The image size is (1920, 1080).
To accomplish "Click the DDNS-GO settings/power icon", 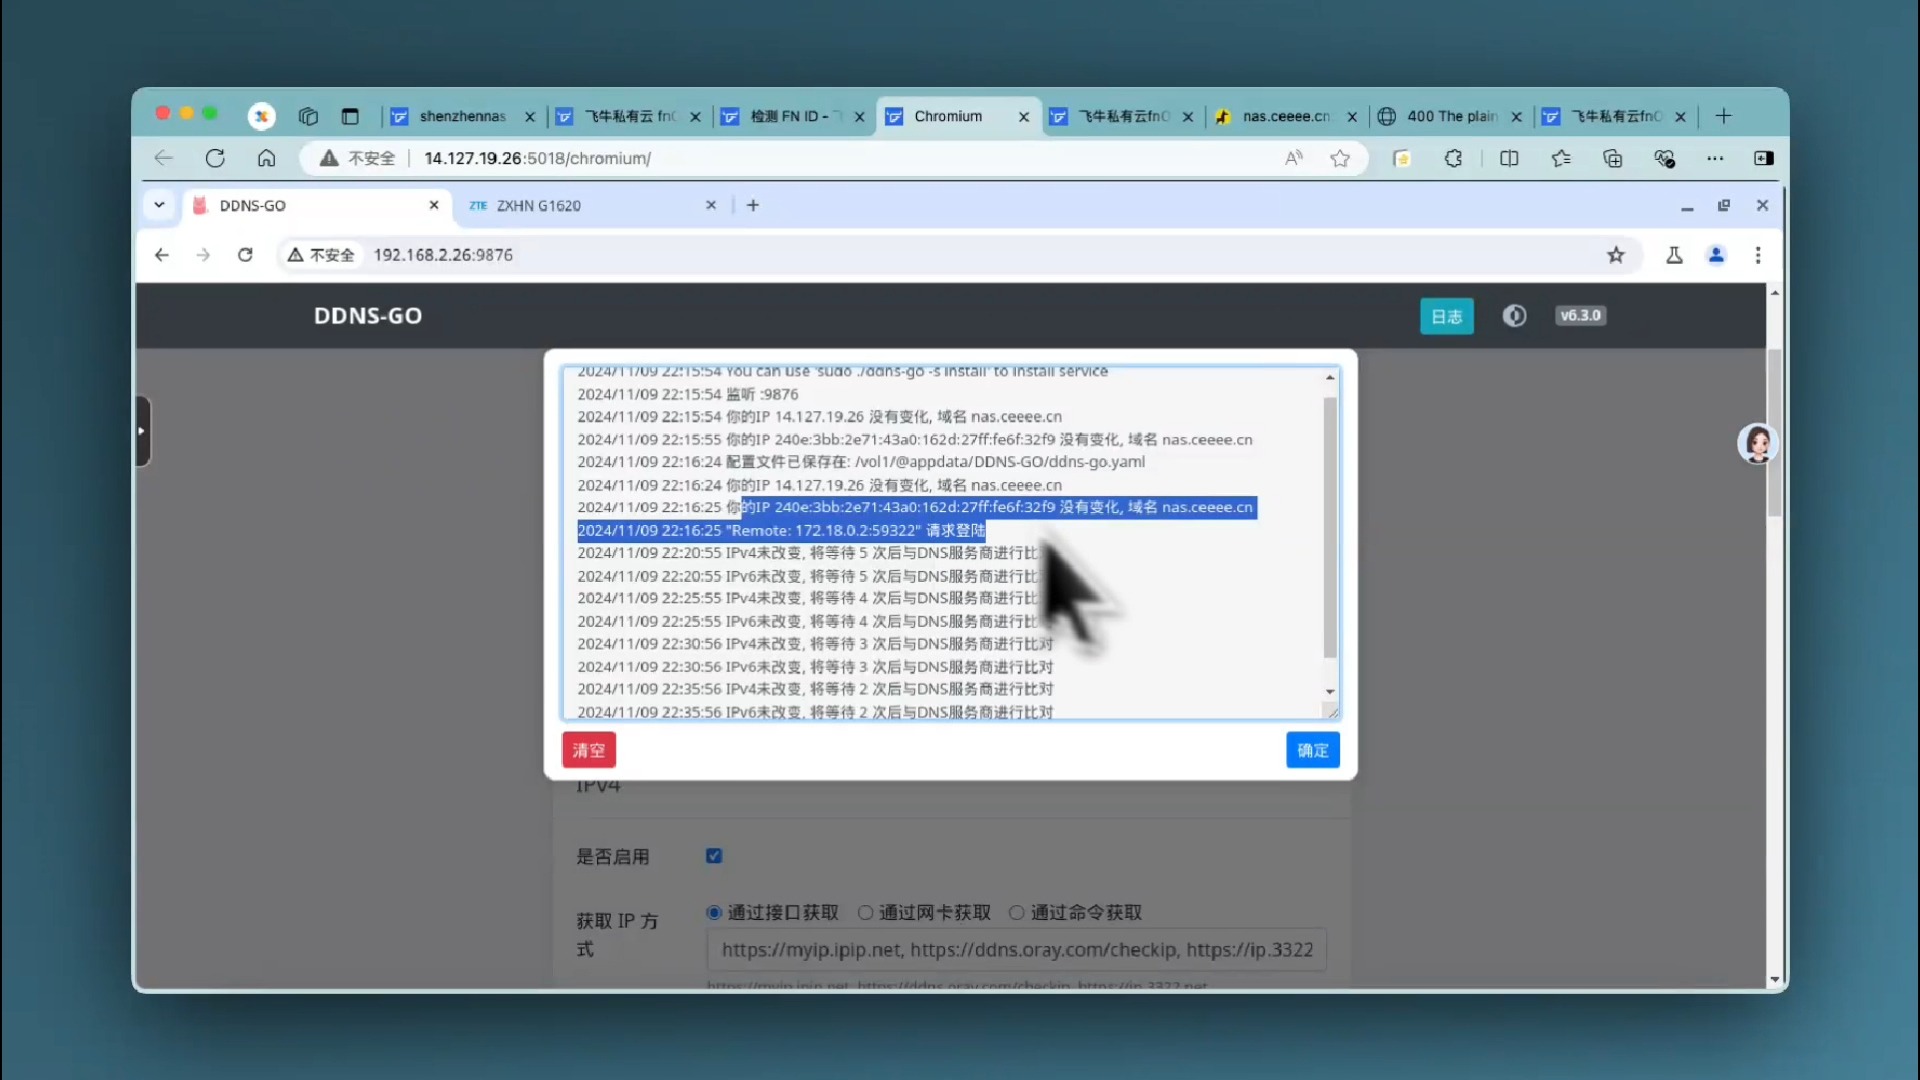I will (1514, 315).
